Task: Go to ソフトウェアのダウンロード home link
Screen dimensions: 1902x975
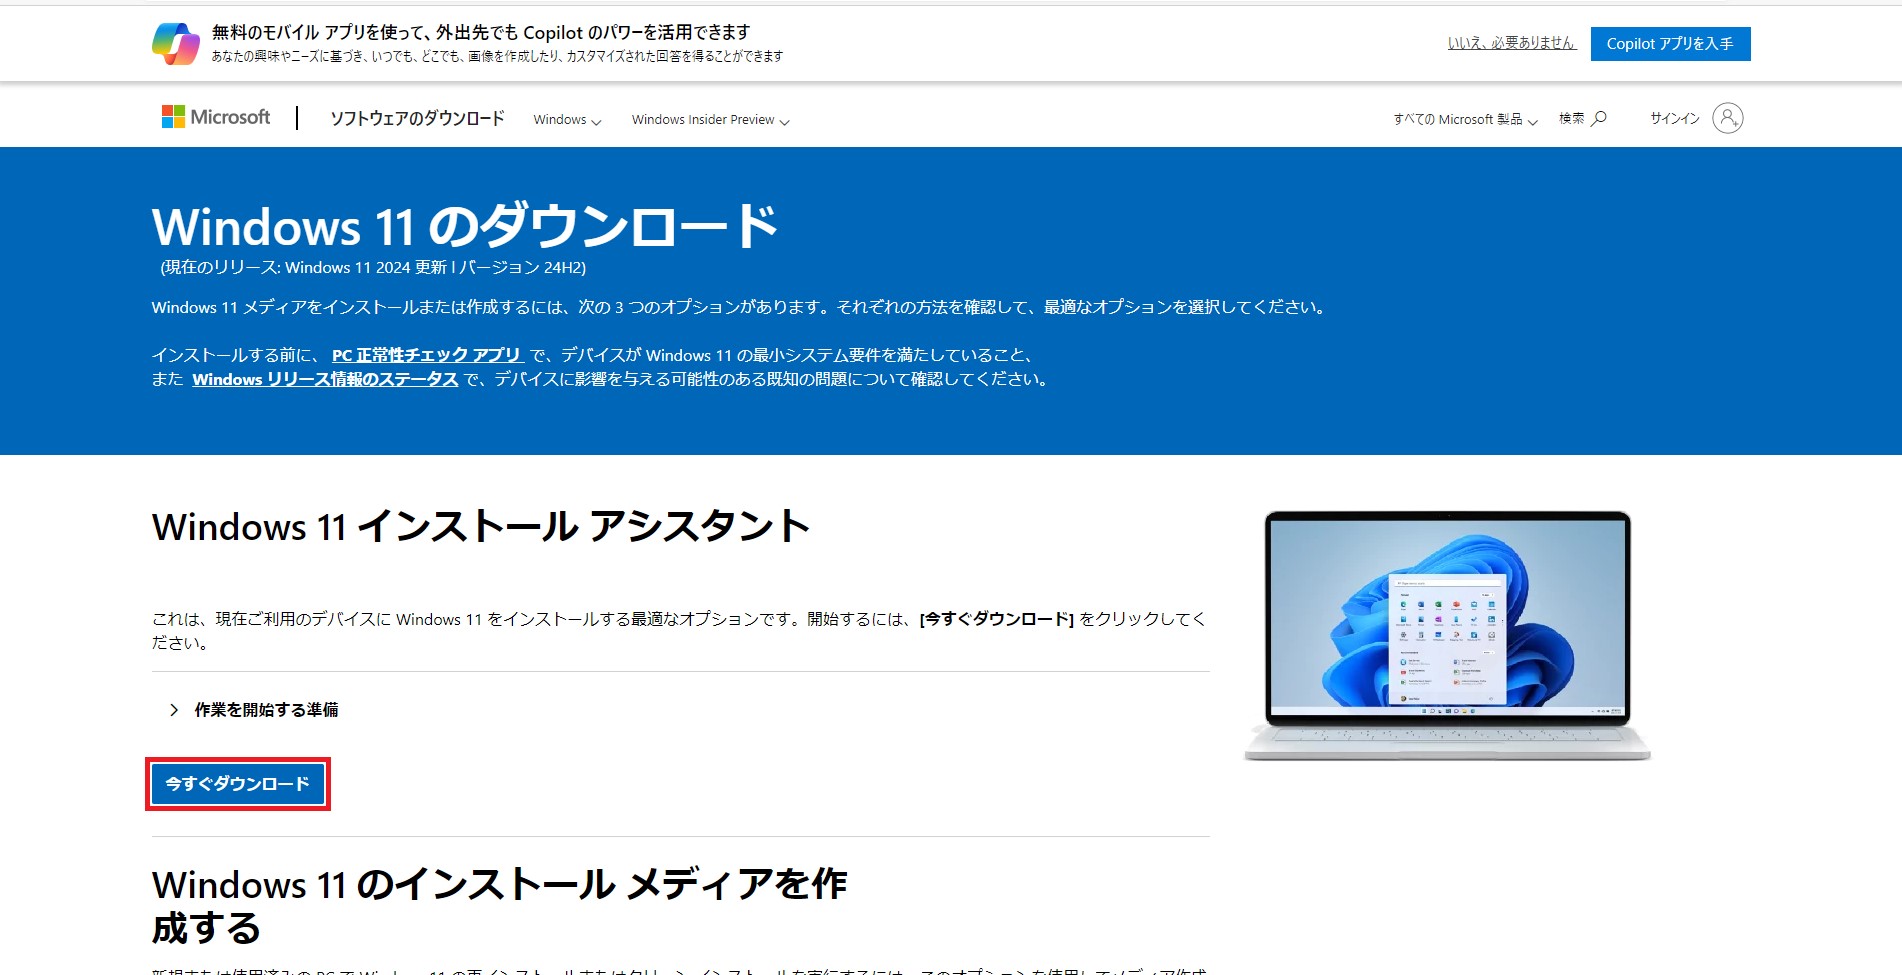Action: coord(417,118)
